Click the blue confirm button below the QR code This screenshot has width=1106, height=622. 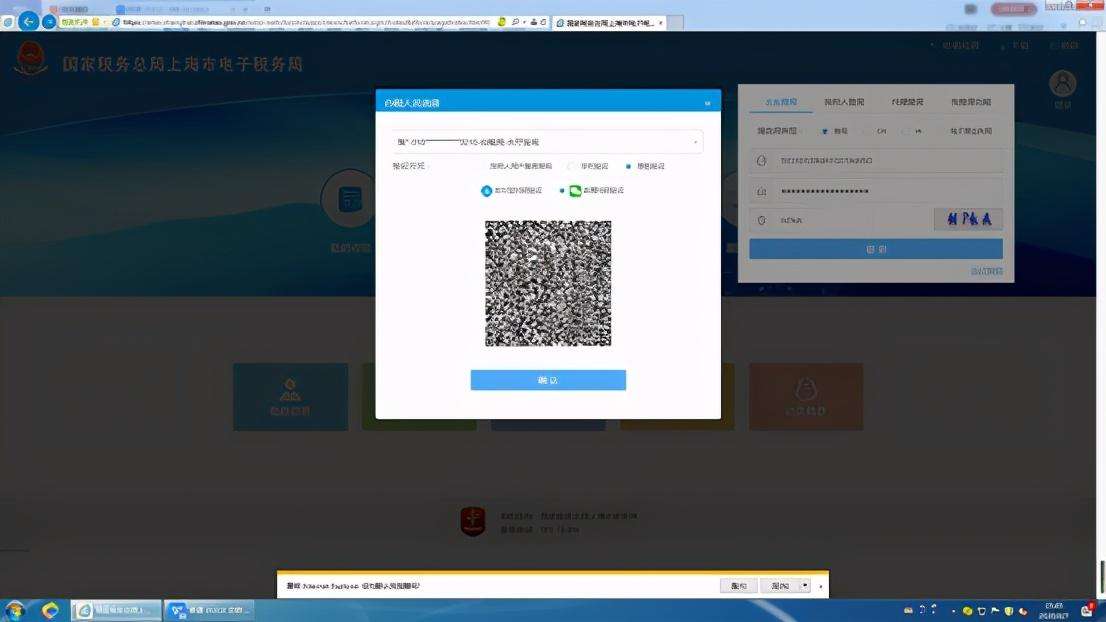coord(548,380)
